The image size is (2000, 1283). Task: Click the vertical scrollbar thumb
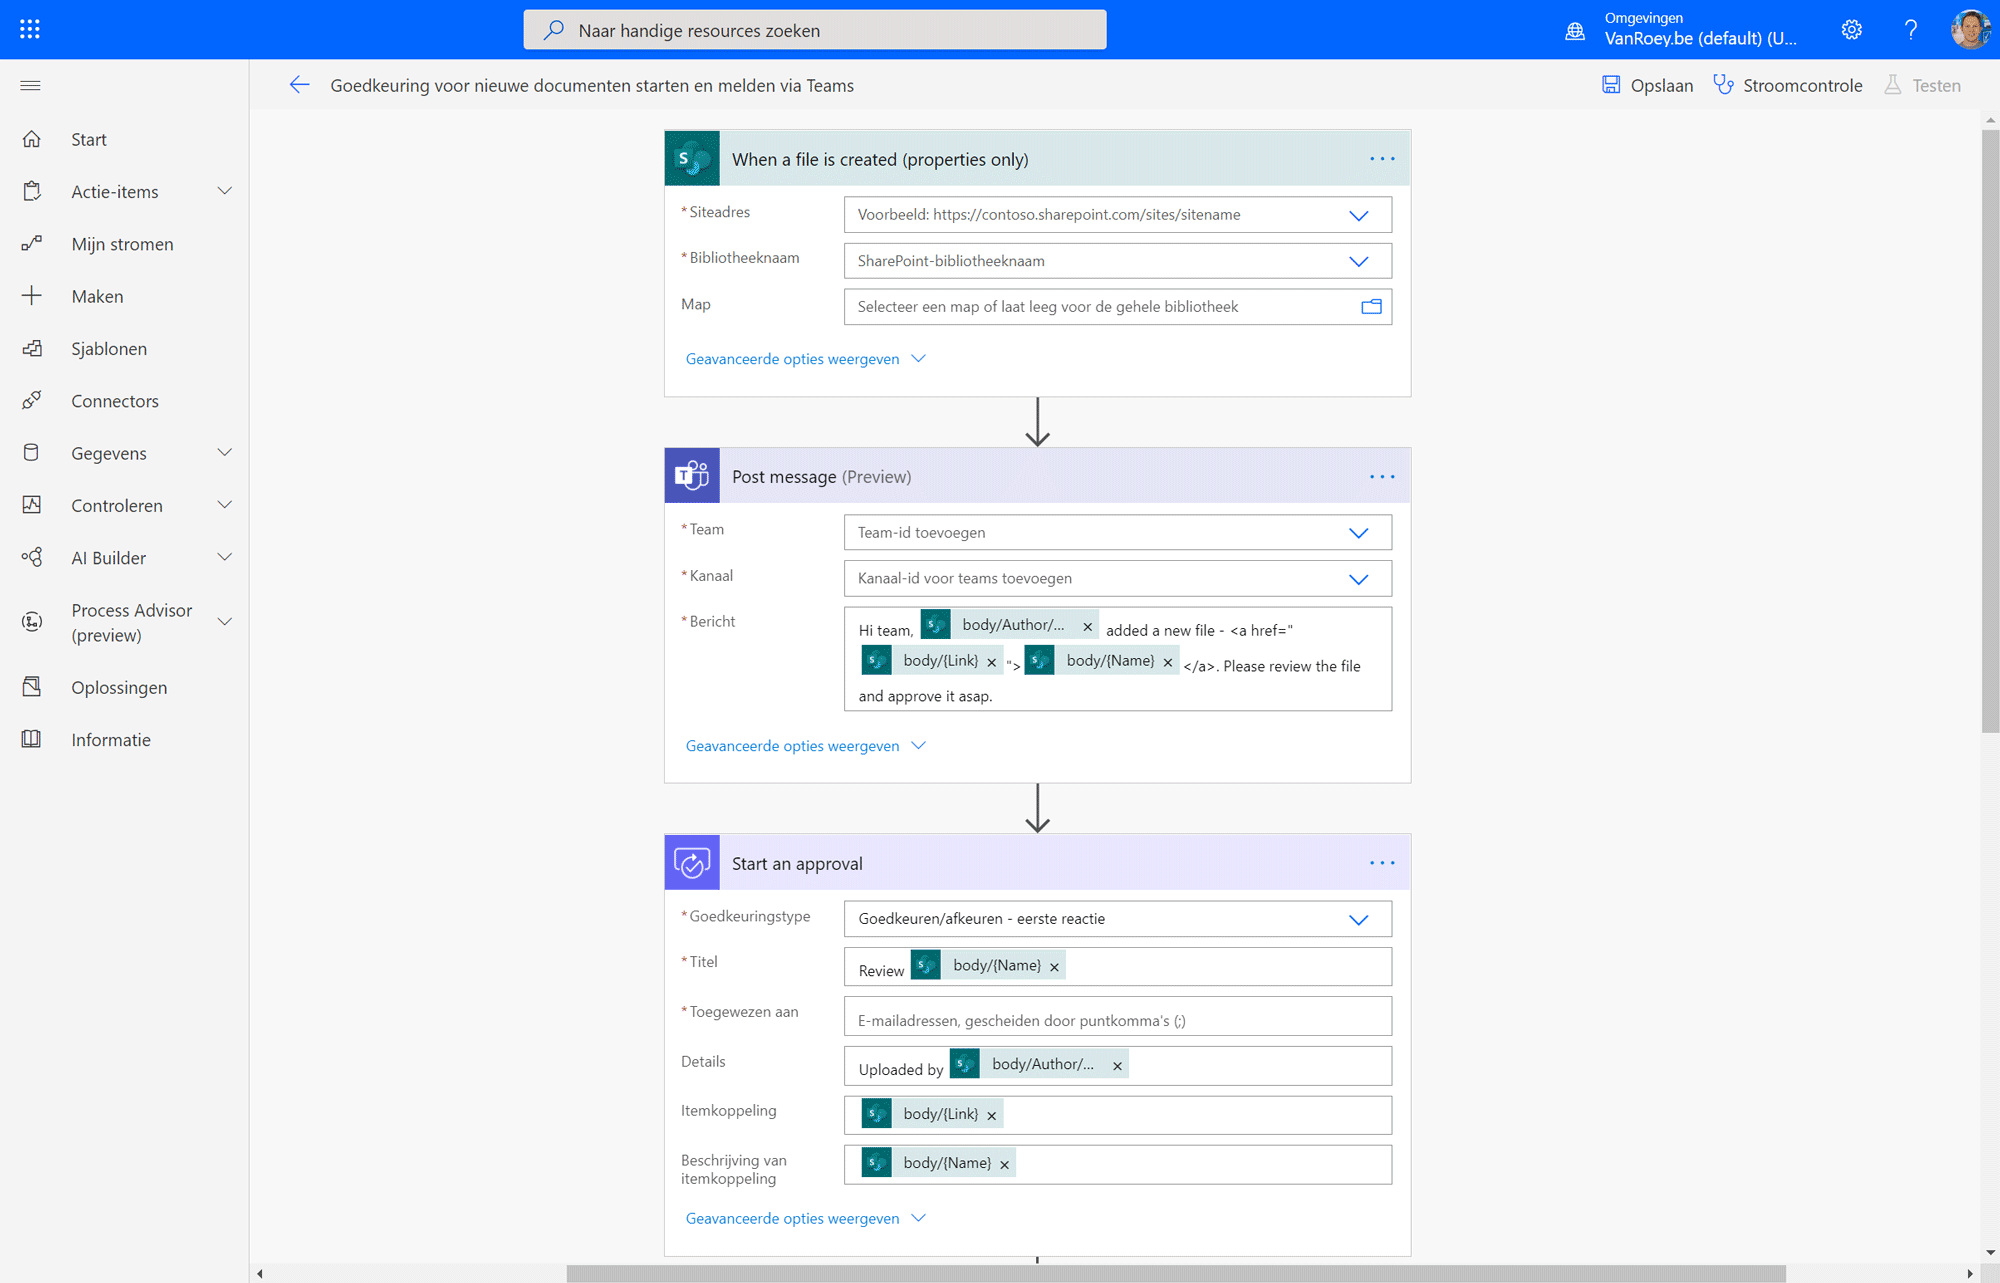coord(1990,430)
